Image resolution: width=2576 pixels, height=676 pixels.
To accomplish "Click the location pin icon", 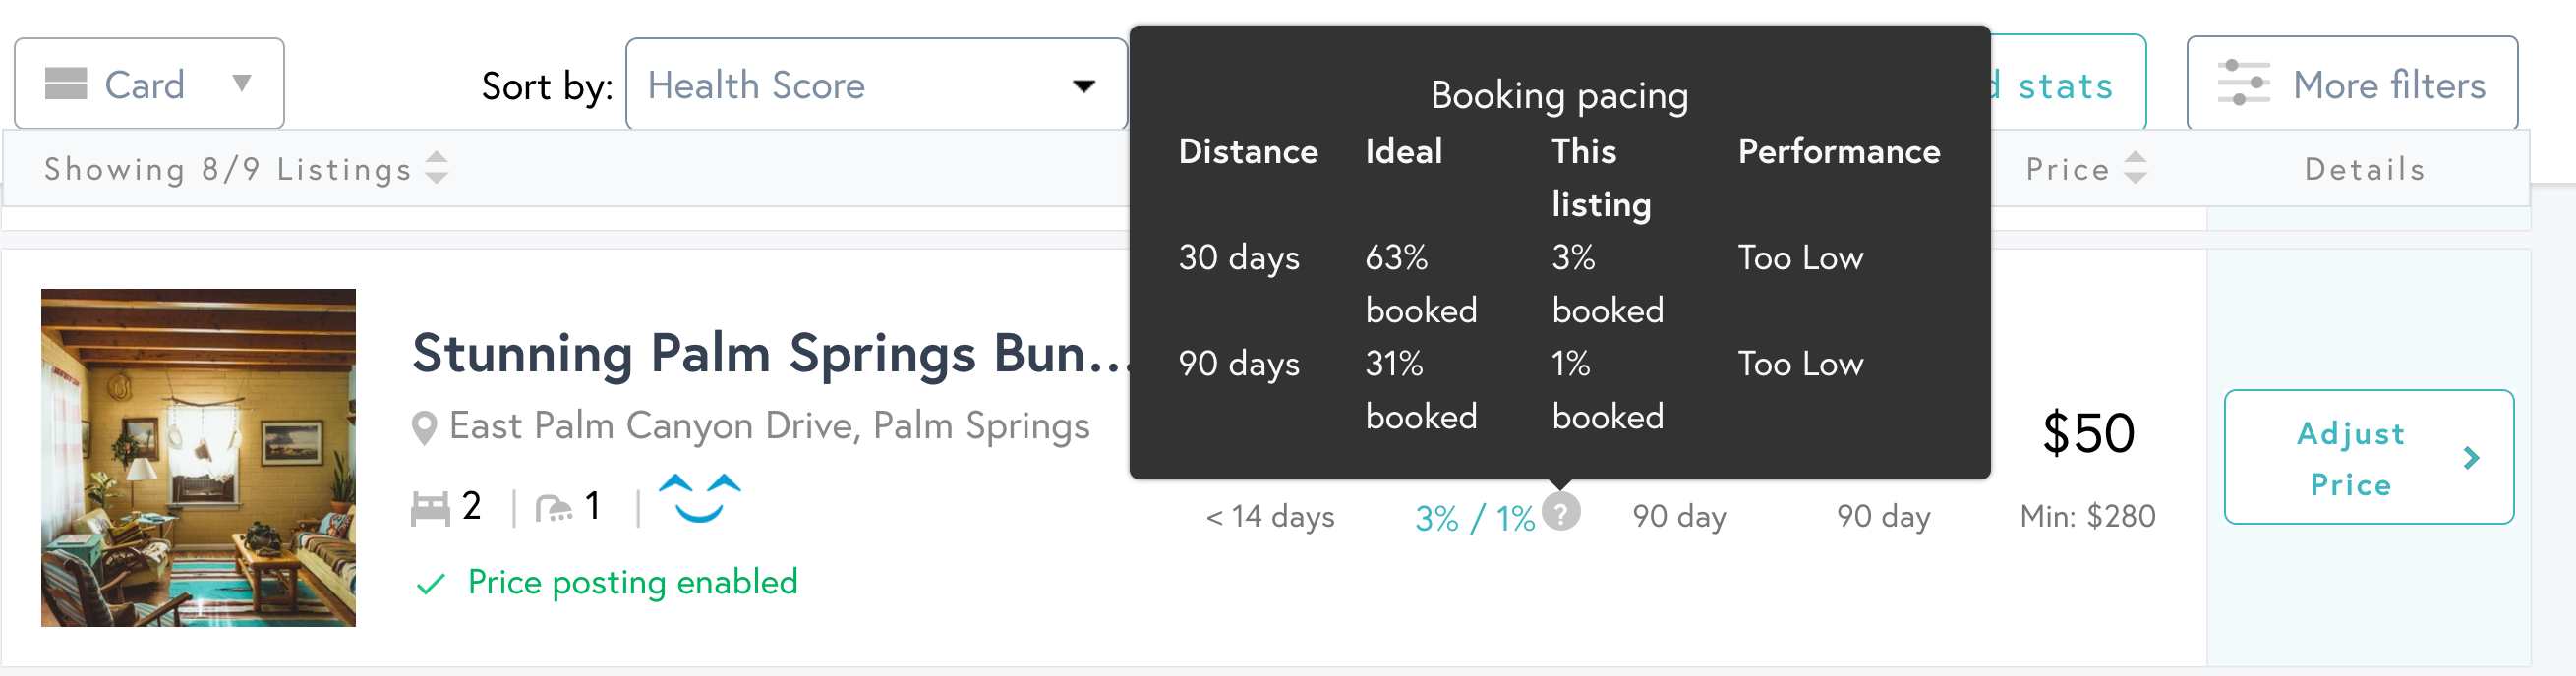I will tap(424, 428).
